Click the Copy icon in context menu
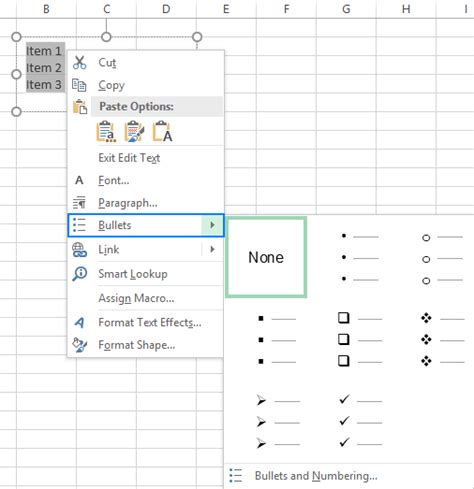The height and width of the screenshot is (489, 474). [x=79, y=85]
